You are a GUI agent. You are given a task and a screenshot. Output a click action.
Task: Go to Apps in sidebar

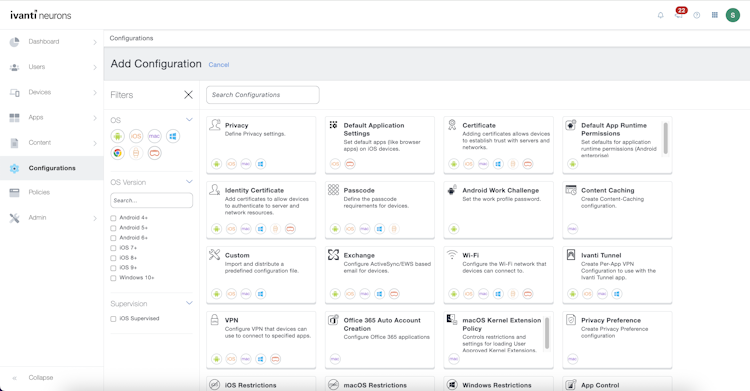pyautogui.click(x=36, y=117)
